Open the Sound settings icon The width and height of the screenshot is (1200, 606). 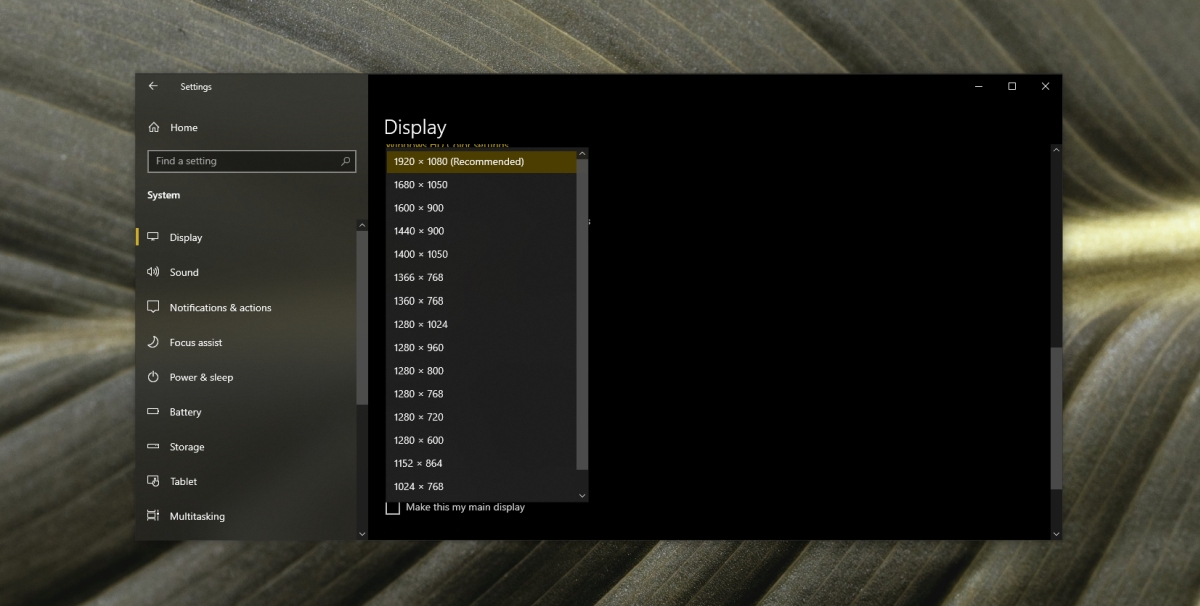point(153,272)
